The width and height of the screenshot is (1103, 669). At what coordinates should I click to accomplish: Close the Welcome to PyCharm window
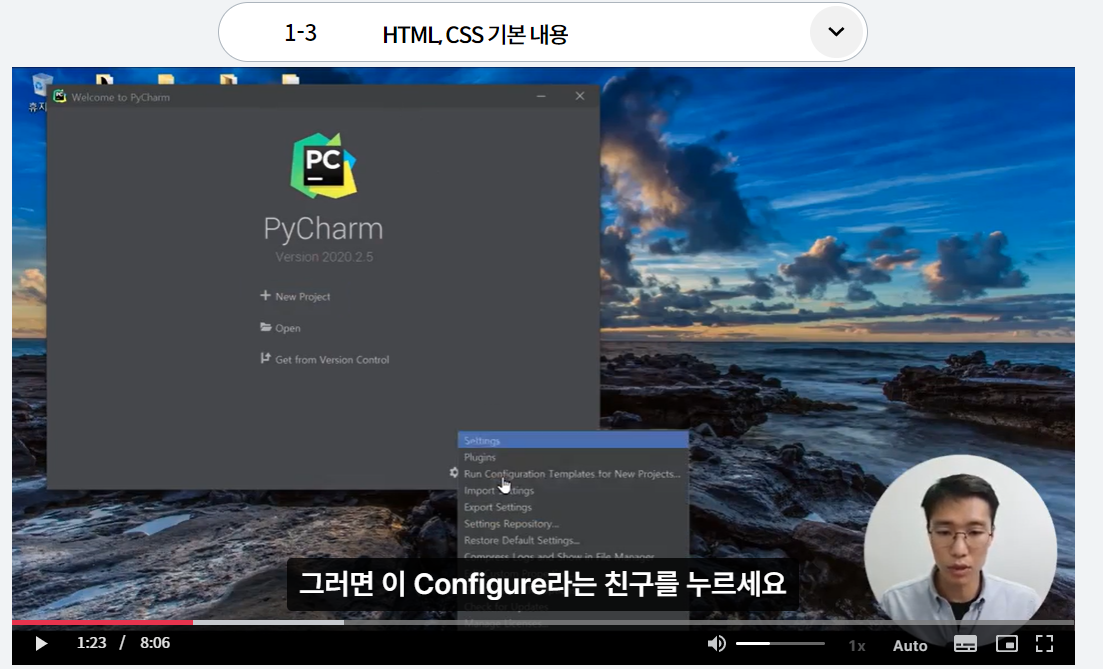pos(580,96)
